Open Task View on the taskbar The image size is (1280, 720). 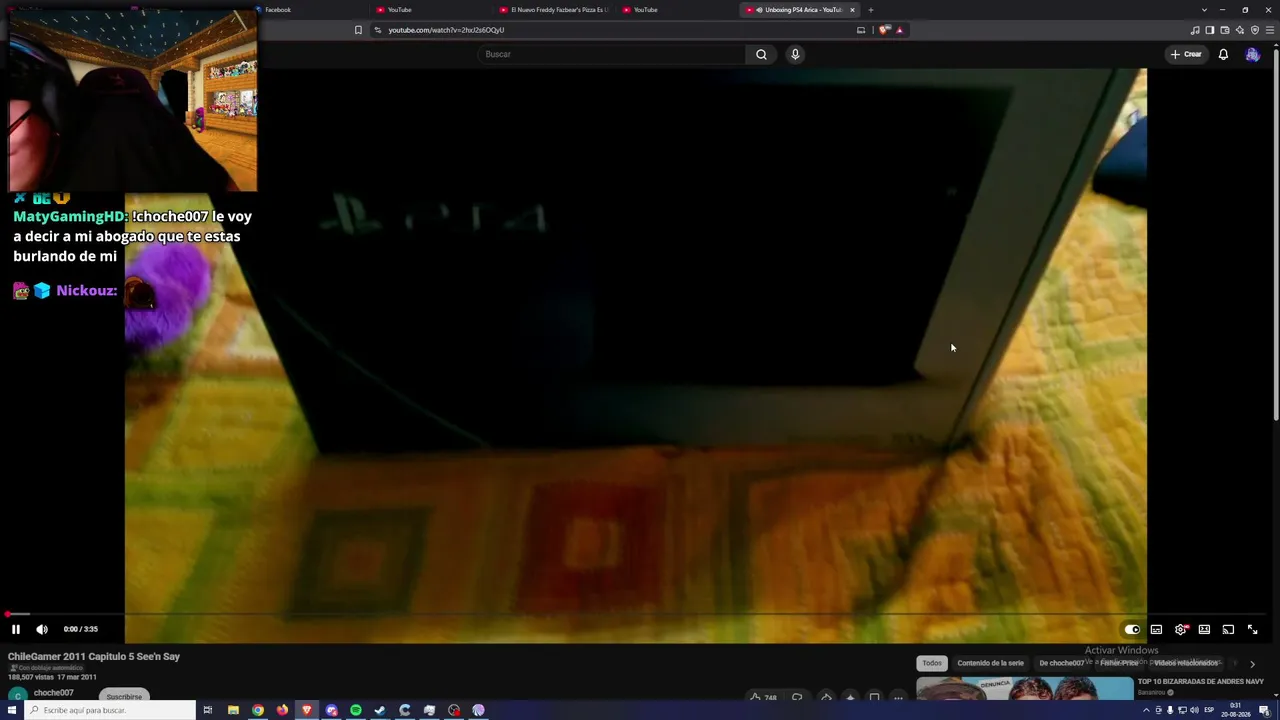(208, 710)
